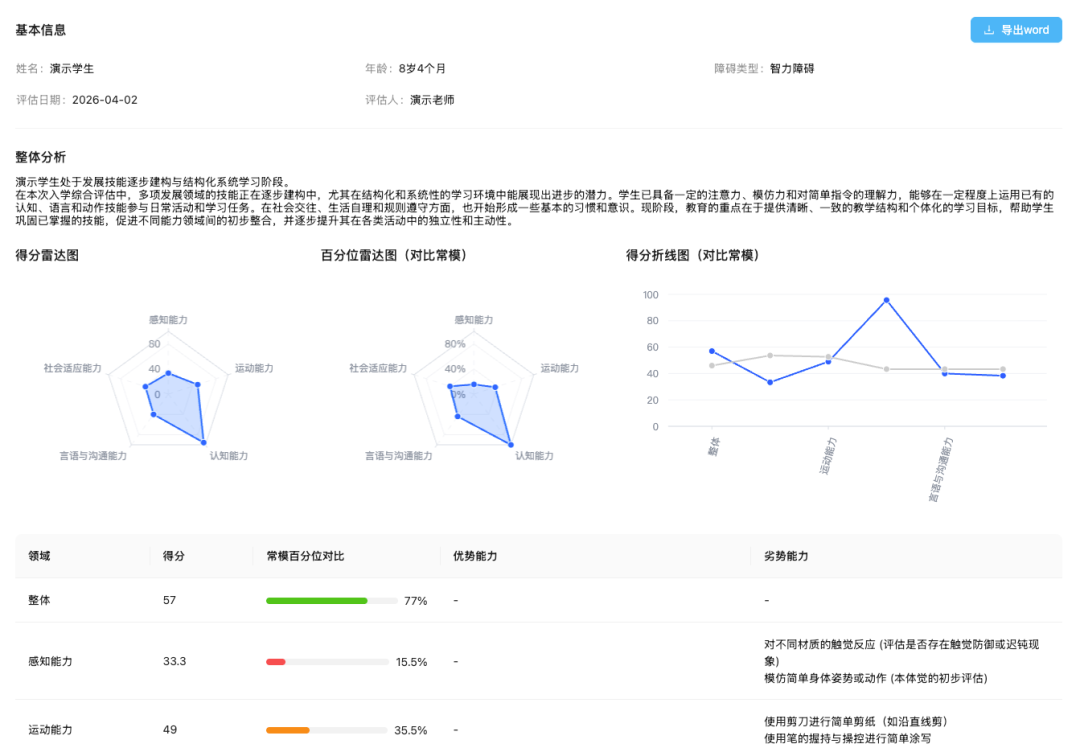Click the 整体分析 section heading

(41, 157)
